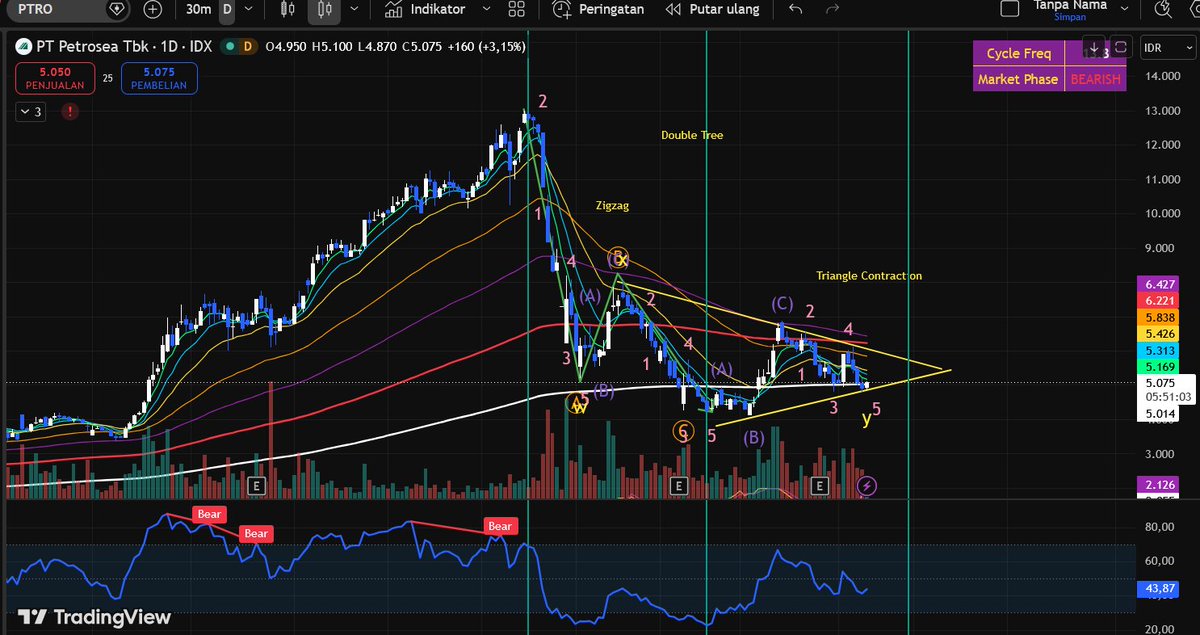
Task: Select the orange circled x wave label
Action: (619, 259)
